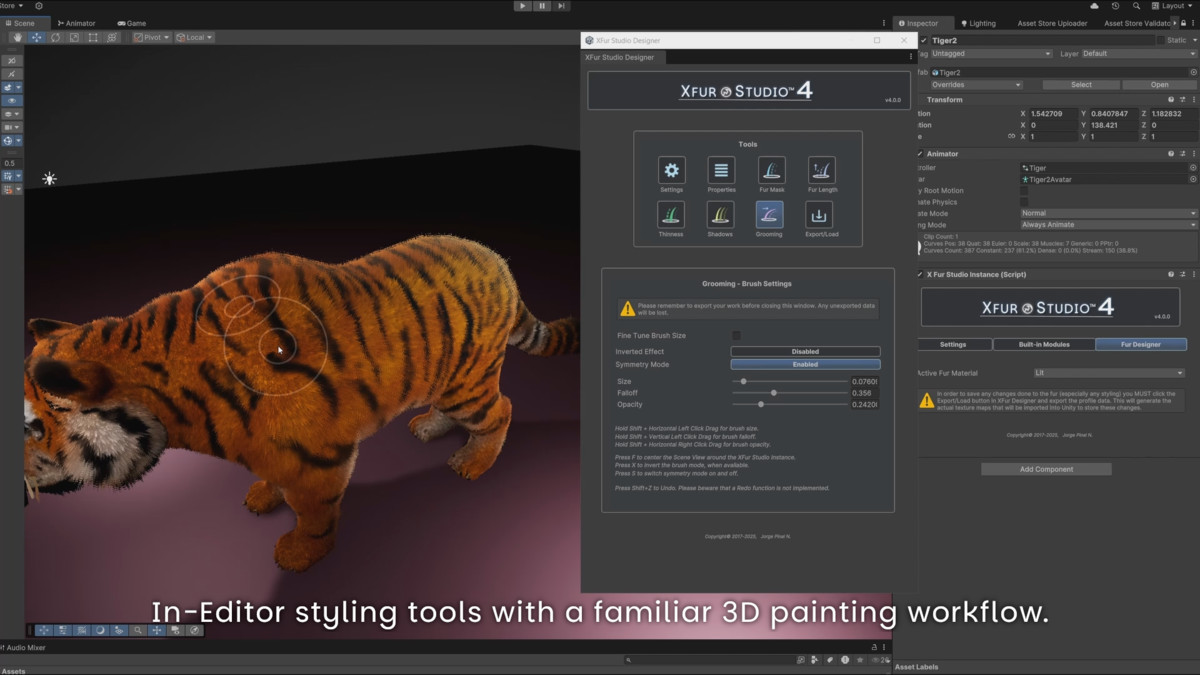Image resolution: width=1200 pixels, height=675 pixels.
Task: Select the Shadows painting tool
Action: point(720,214)
